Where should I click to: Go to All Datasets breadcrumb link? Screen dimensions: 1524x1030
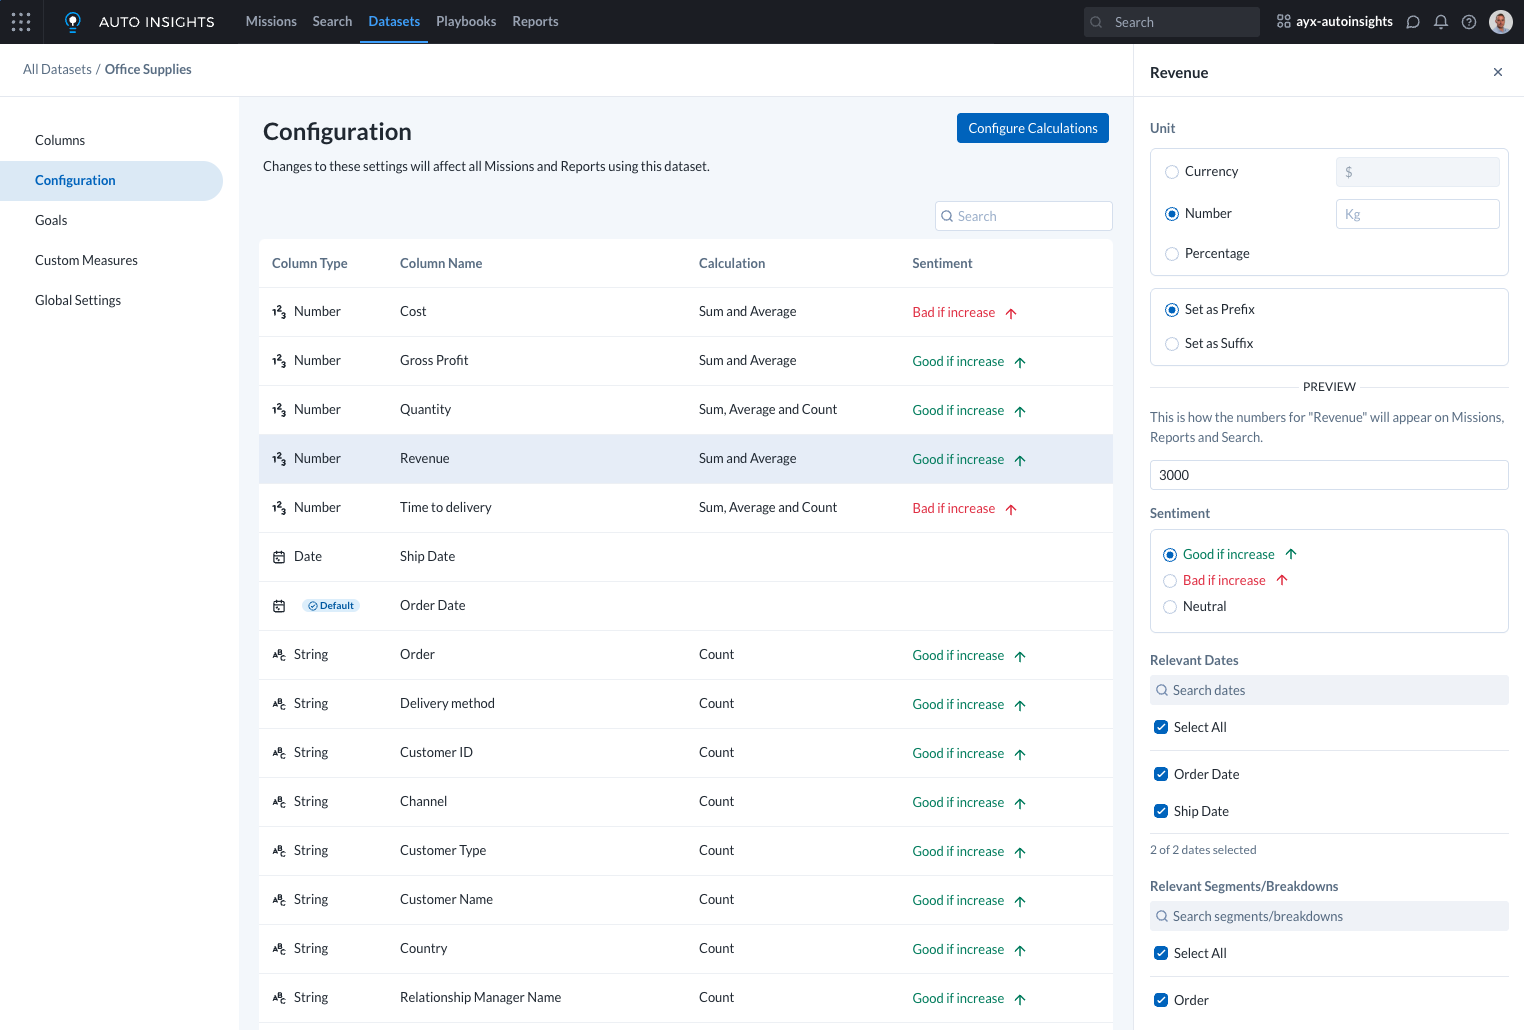click(x=57, y=69)
